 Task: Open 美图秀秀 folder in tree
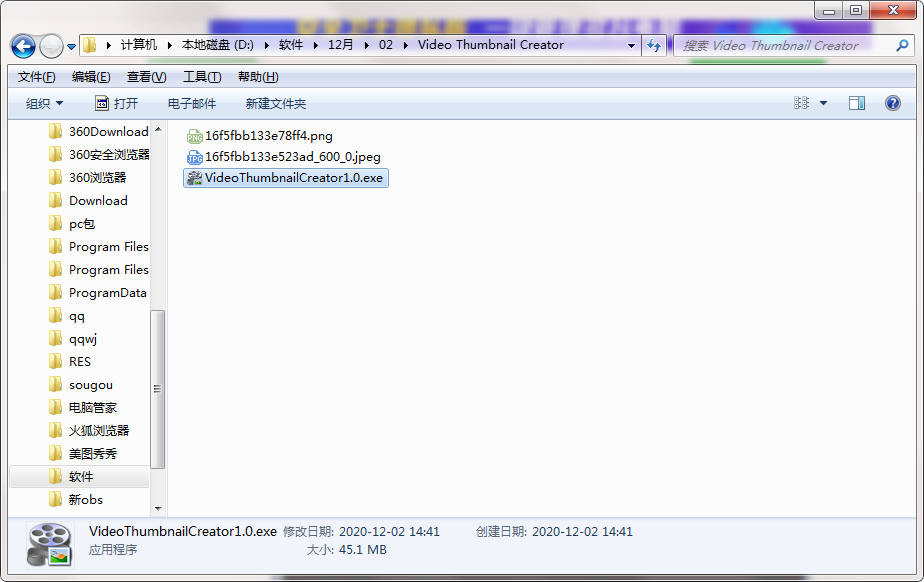[x=93, y=454]
